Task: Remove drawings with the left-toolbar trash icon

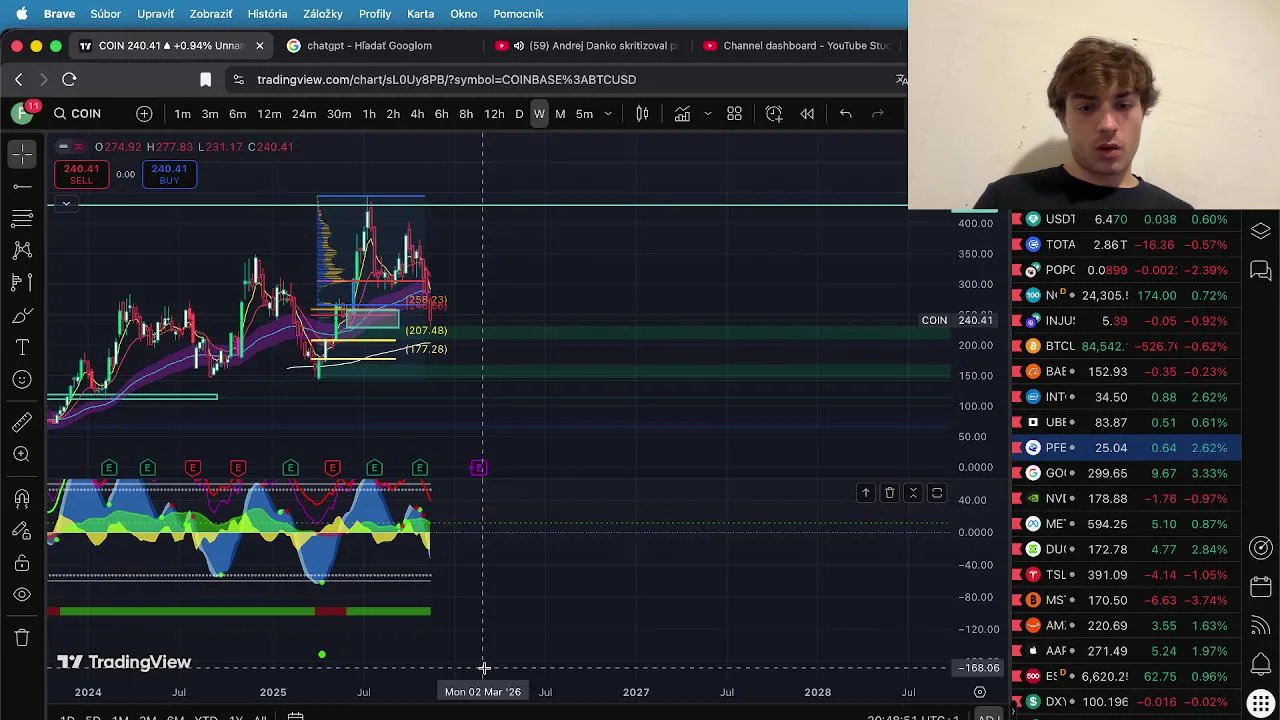Action: [22, 637]
